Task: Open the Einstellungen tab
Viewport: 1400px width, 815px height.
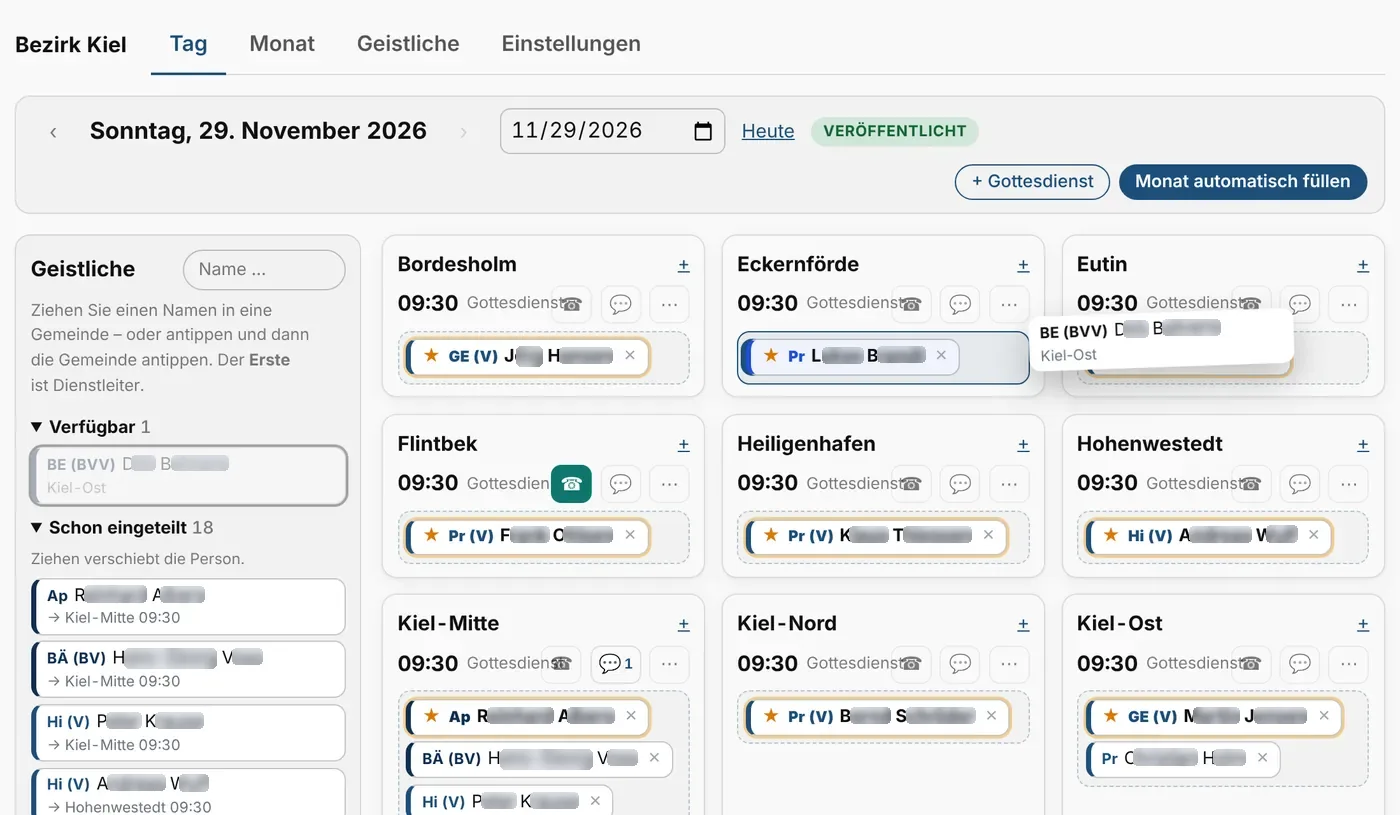Action: (571, 44)
